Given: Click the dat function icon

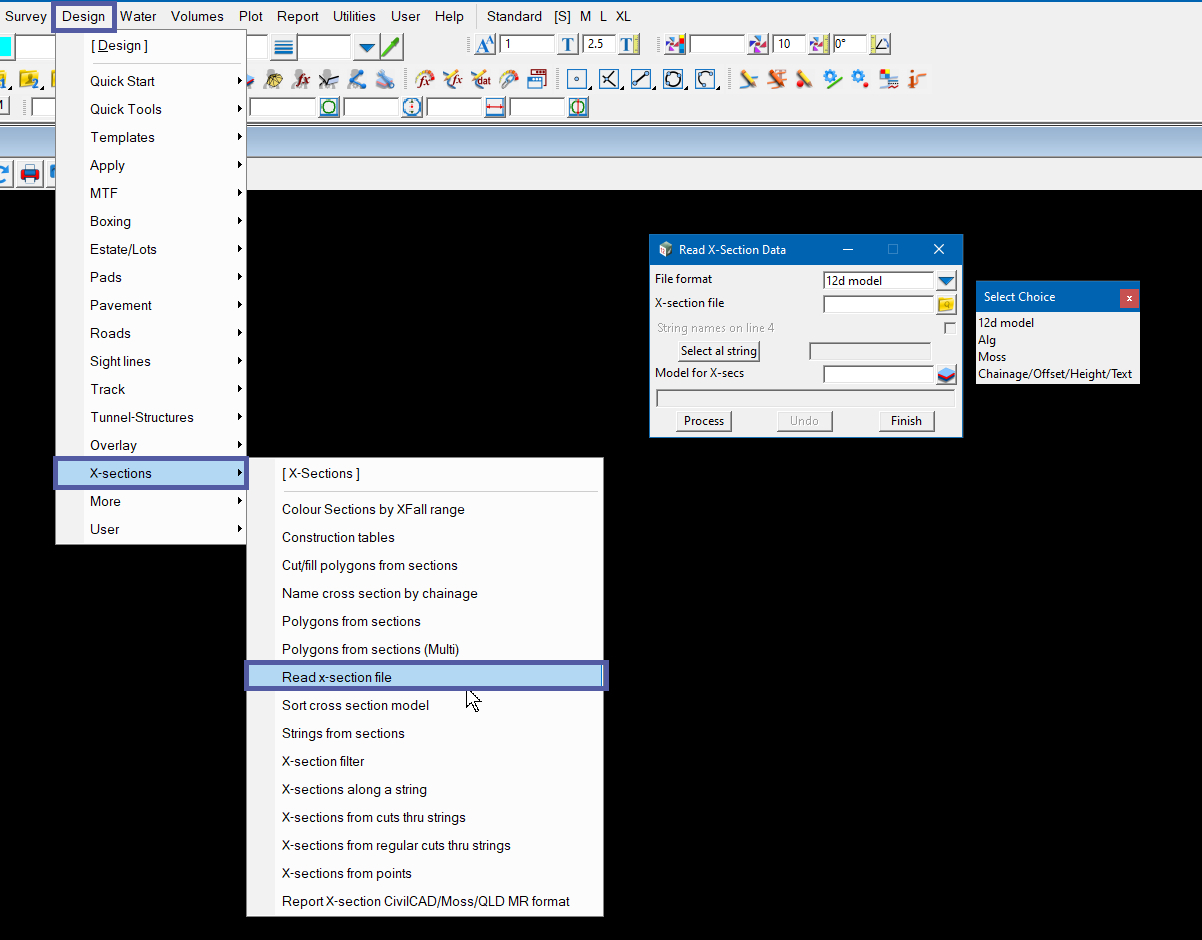Looking at the screenshot, I should pyautogui.click(x=482, y=79).
